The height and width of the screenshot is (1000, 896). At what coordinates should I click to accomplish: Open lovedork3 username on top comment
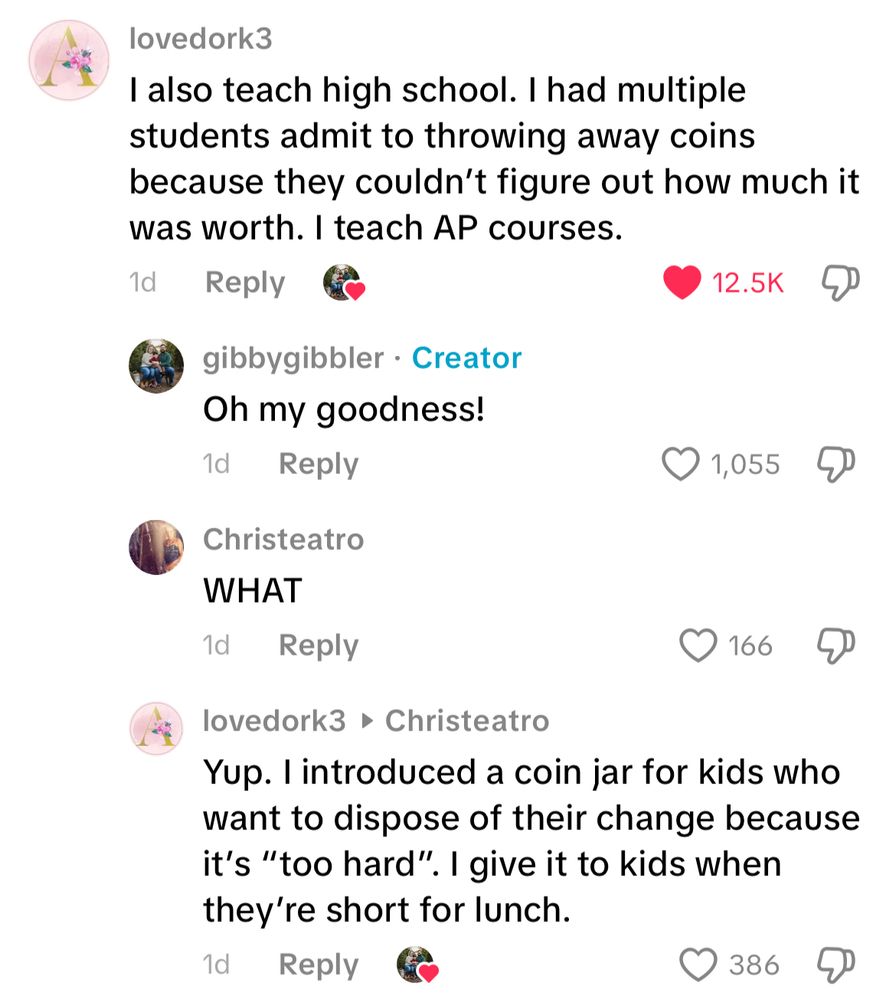tap(201, 39)
